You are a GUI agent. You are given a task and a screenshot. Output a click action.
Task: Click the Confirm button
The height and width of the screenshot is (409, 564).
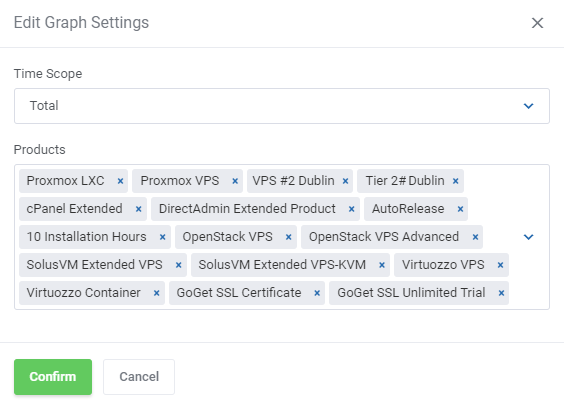[x=53, y=377]
